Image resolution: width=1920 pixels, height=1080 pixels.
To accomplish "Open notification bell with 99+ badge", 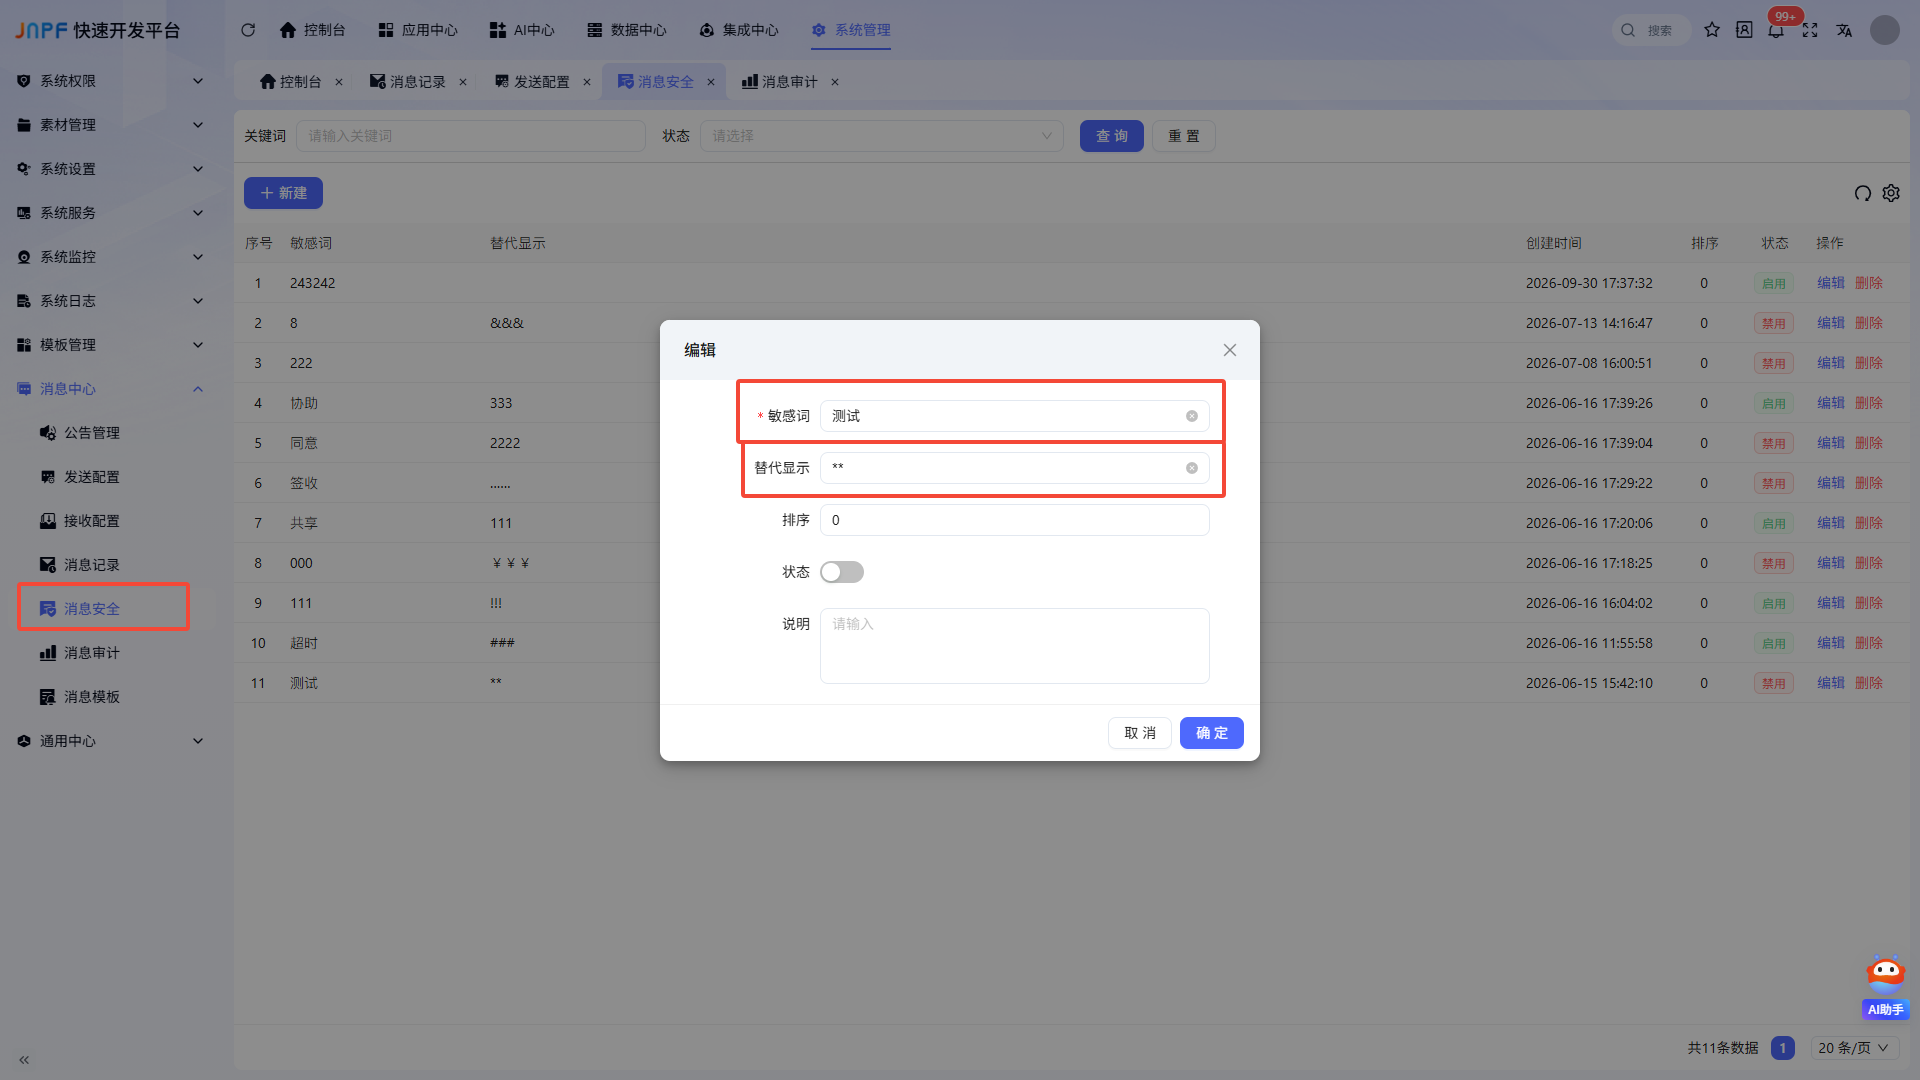I will point(1776,30).
